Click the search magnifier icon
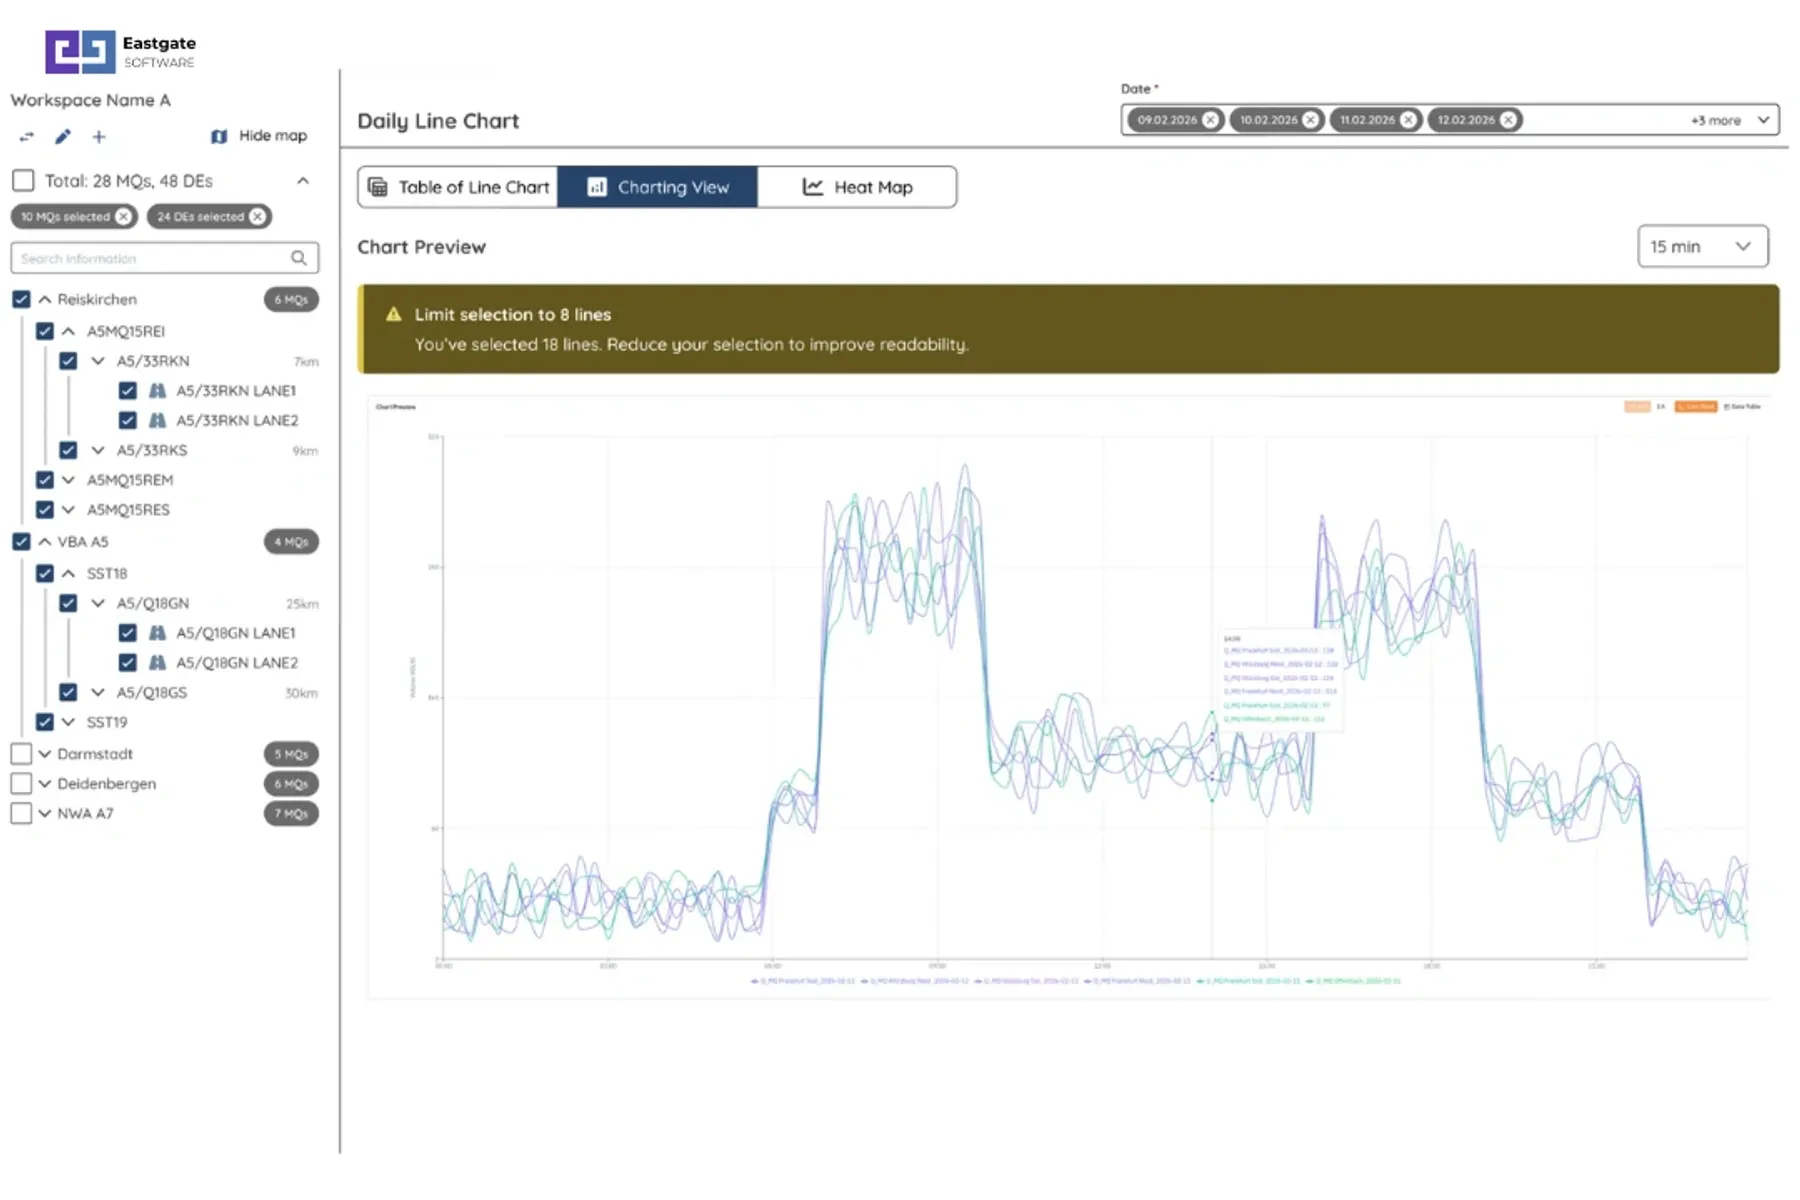1800x1200 pixels. click(299, 258)
